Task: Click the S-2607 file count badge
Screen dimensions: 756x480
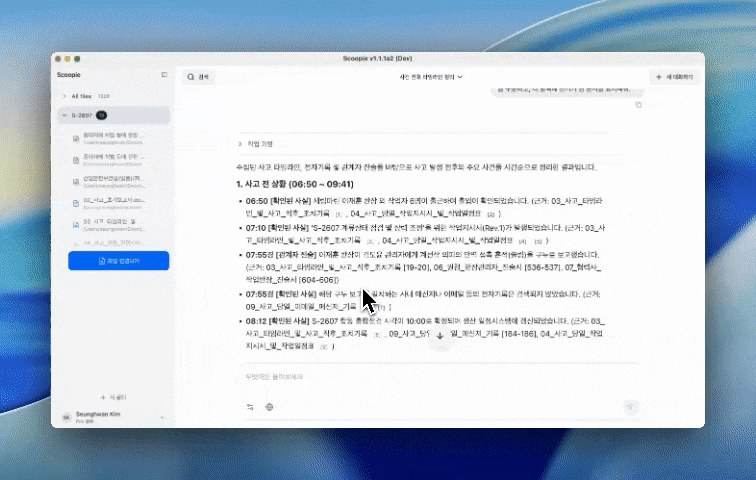Action: pos(101,115)
